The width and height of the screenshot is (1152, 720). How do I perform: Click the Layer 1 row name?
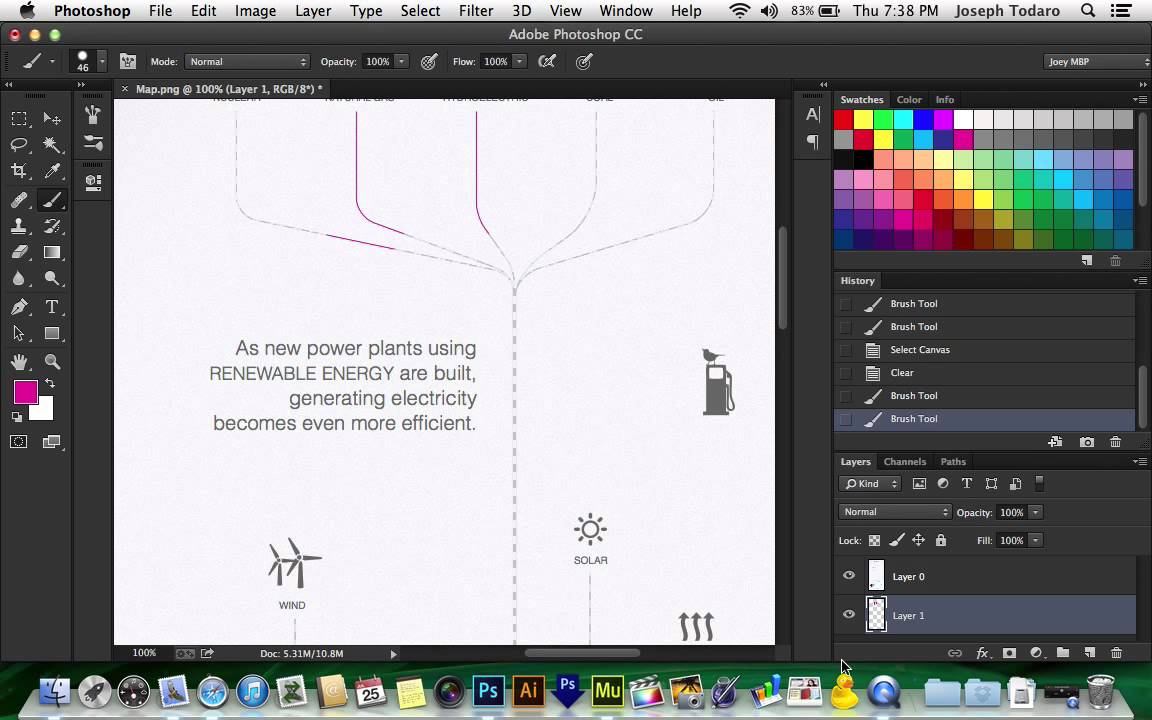coord(908,616)
